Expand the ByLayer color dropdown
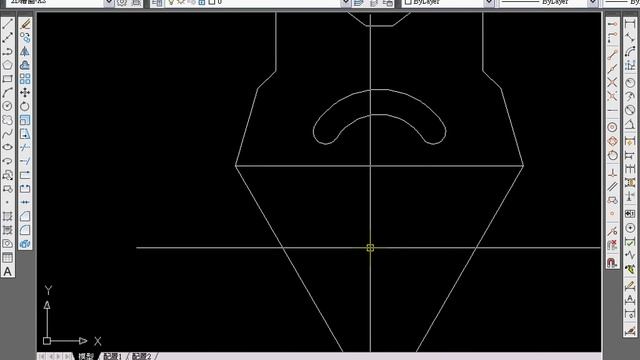This screenshot has height=360, width=640. 489,2
